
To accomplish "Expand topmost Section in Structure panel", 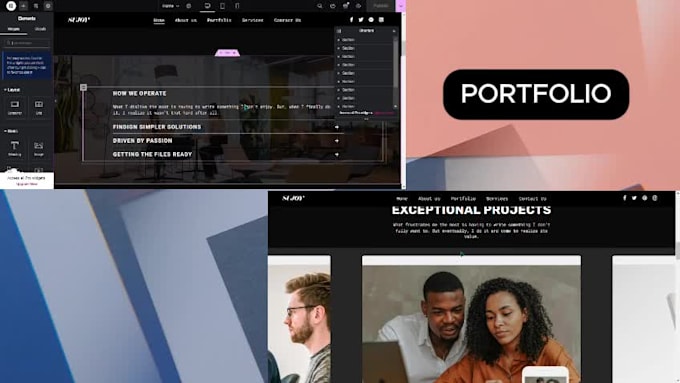I will (x=339, y=40).
